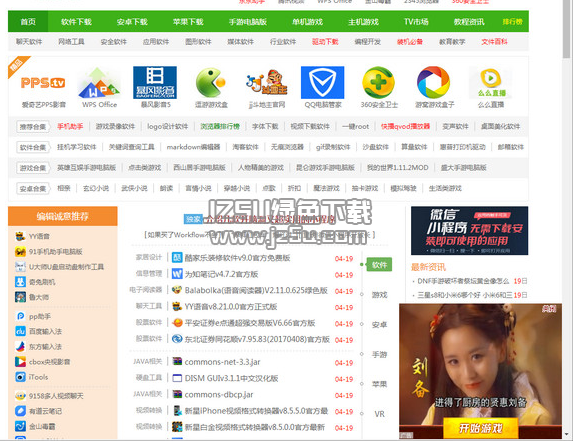The height and width of the screenshot is (444, 577).
Task: Open the 文件百科 category link
Action: pos(494,42)
